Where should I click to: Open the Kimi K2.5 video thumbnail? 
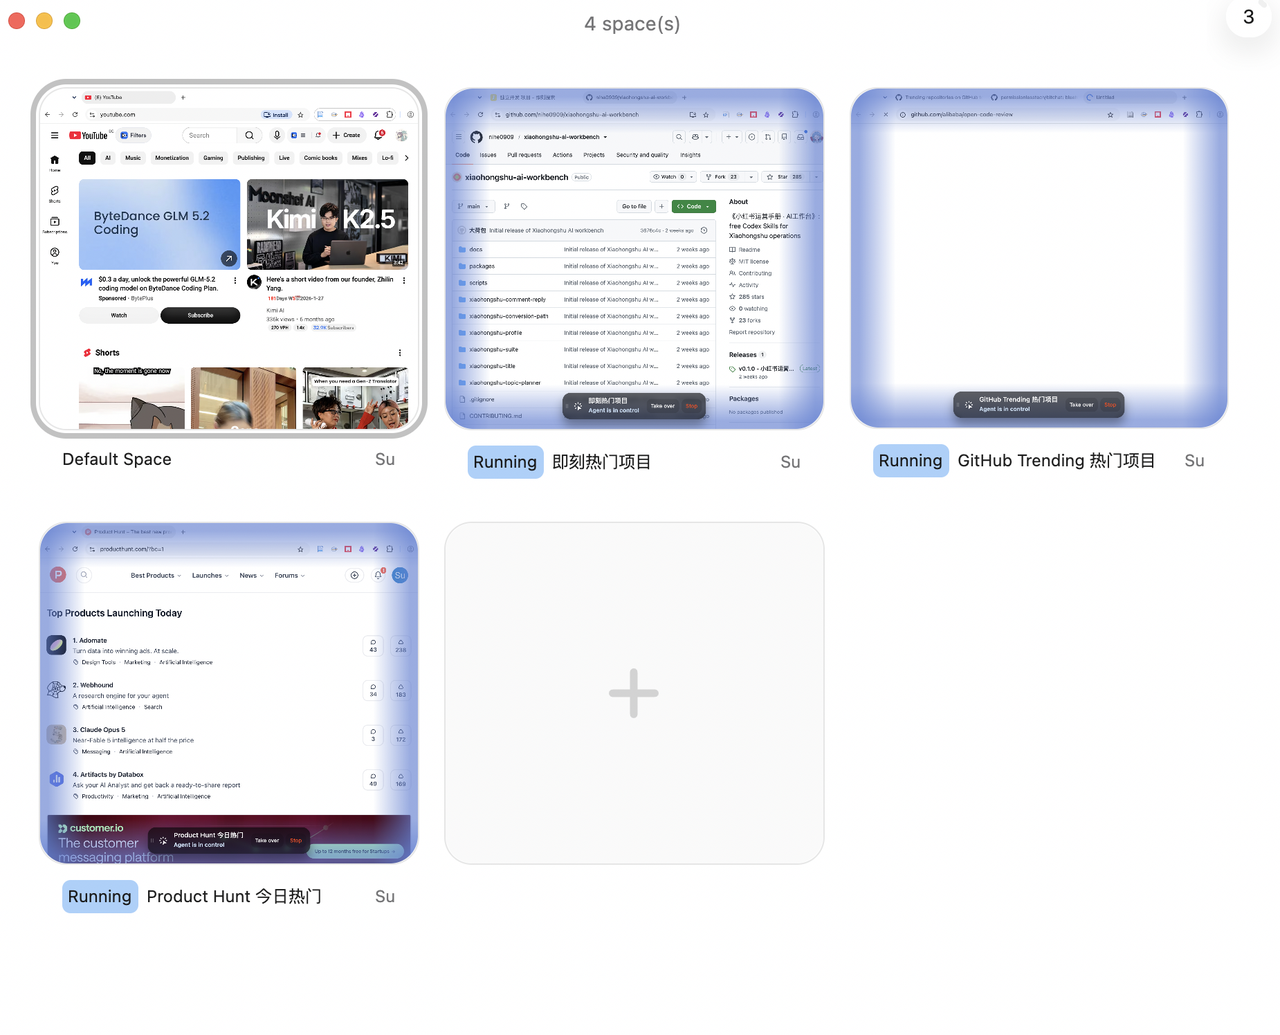(x=328, y=224)
